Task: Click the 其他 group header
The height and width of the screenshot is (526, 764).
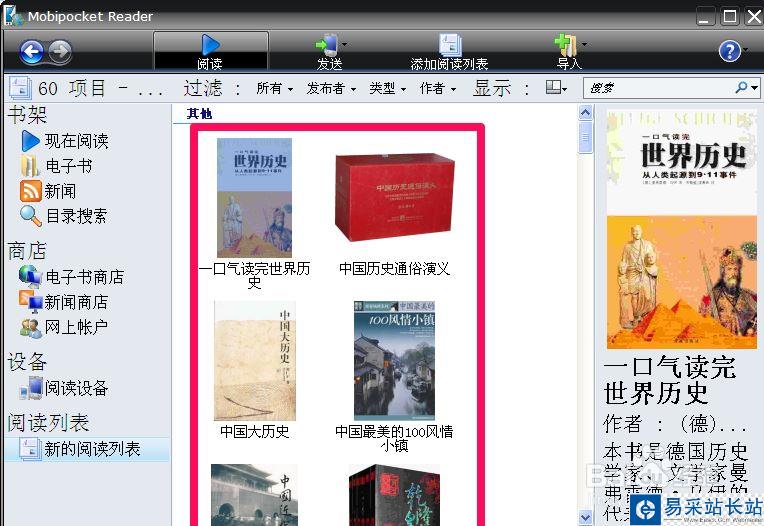Action: 199,114
